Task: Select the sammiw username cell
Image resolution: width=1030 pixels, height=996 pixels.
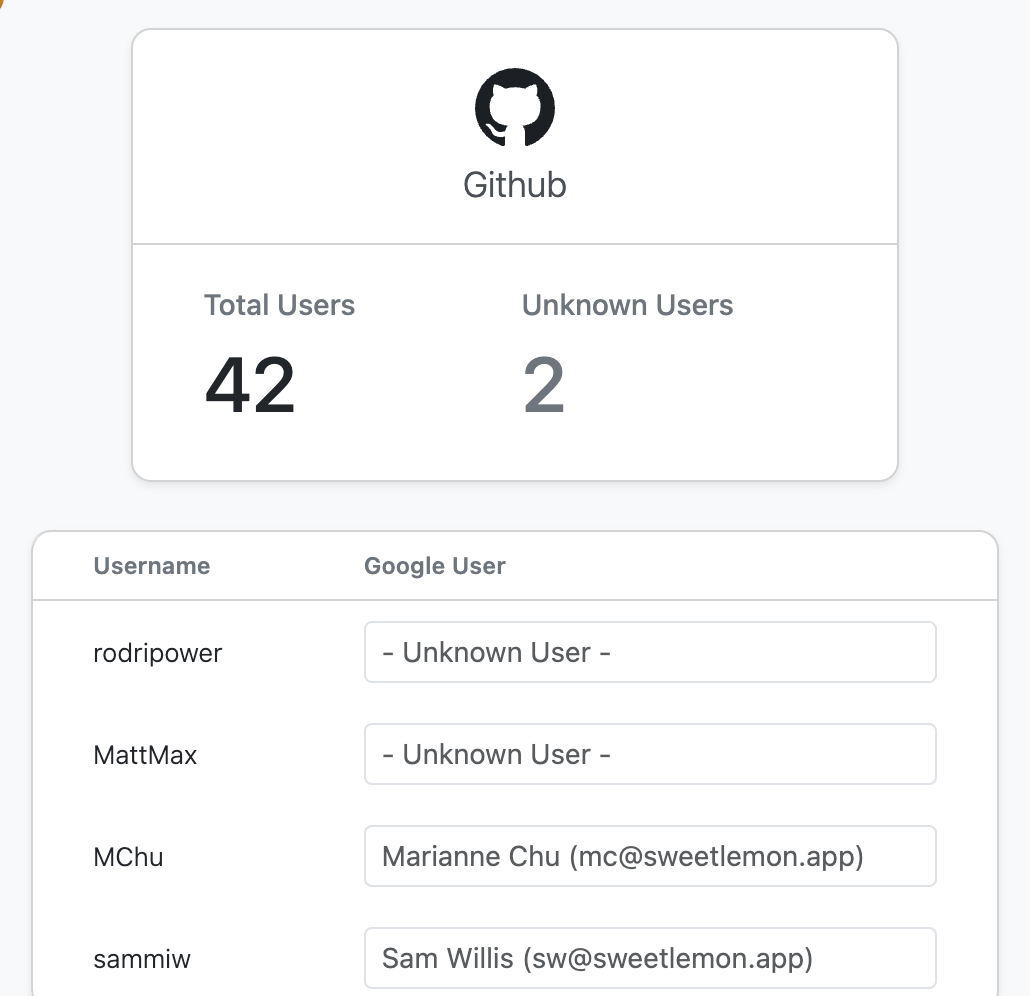Action: [142, 959]
